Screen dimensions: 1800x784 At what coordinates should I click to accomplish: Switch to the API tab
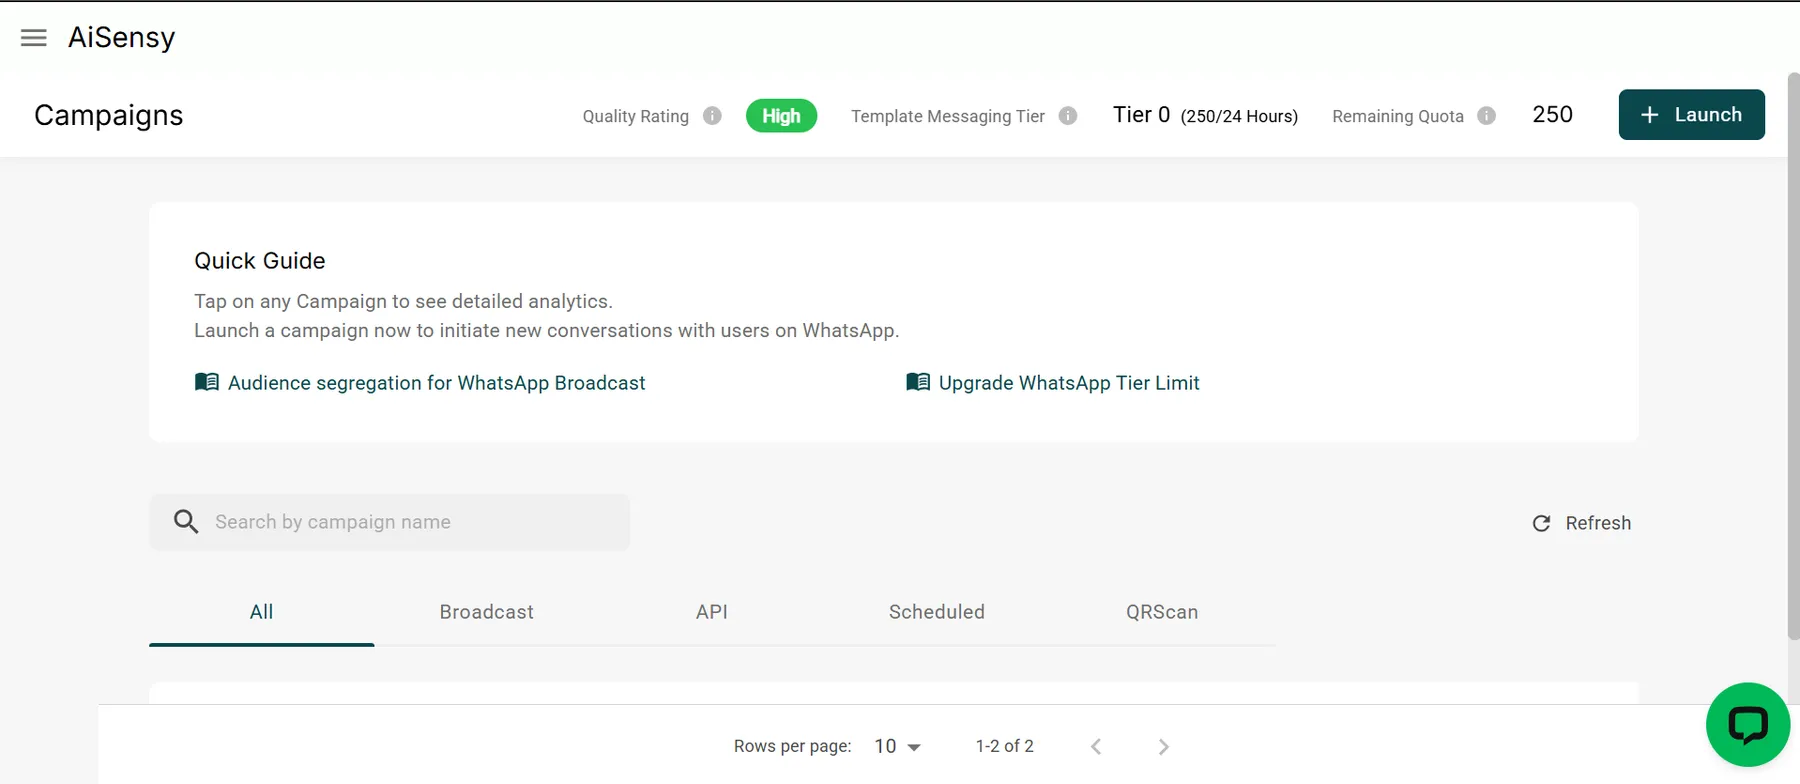712,612
